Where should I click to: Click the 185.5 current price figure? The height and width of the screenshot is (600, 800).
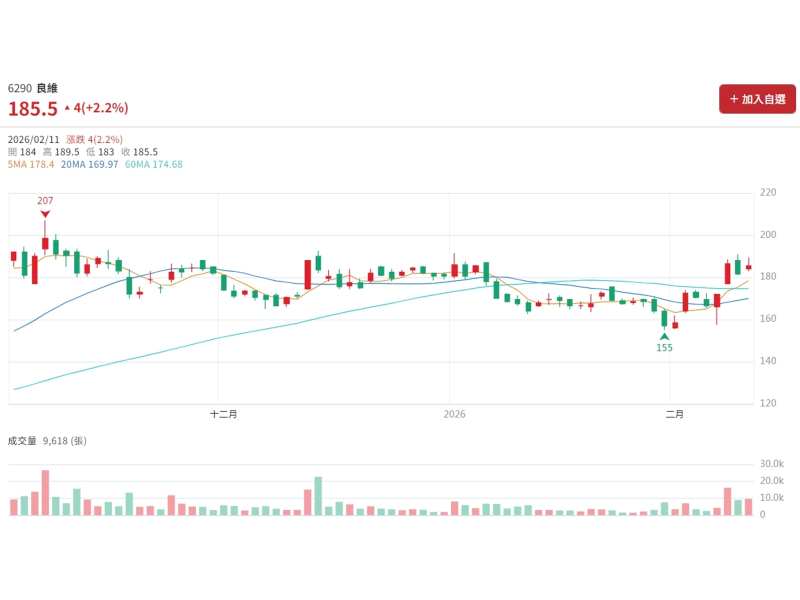click(32, 108)
